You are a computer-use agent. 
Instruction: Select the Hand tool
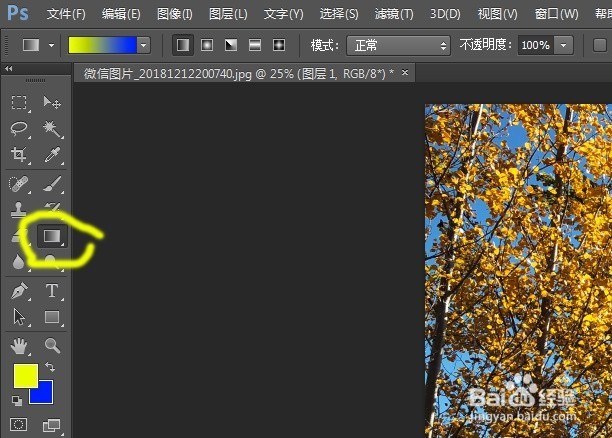point(19,346)
